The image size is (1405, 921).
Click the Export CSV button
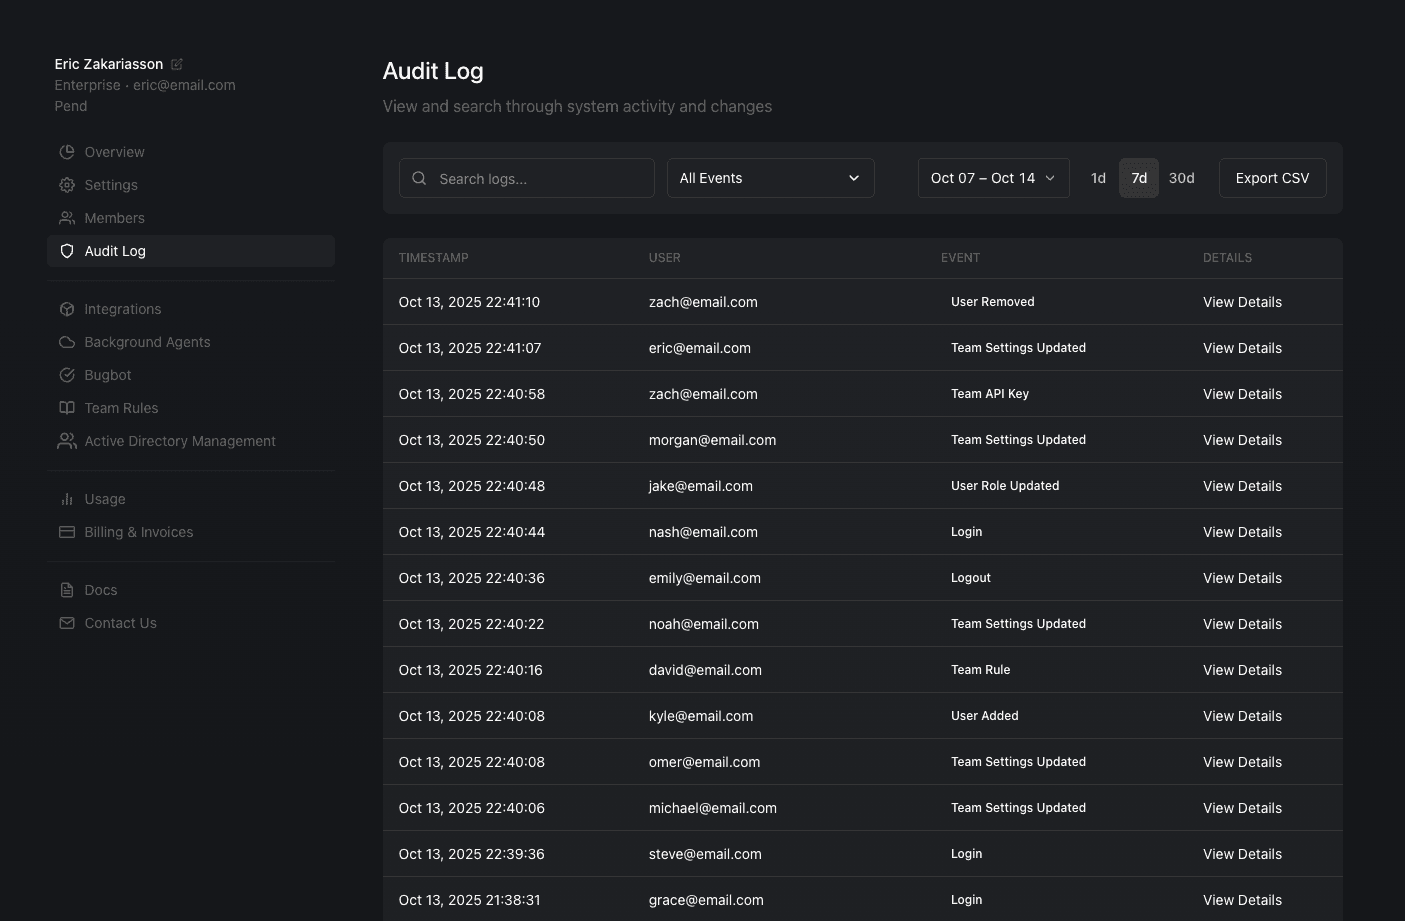pyautogui.click(x=1272, y=177)
